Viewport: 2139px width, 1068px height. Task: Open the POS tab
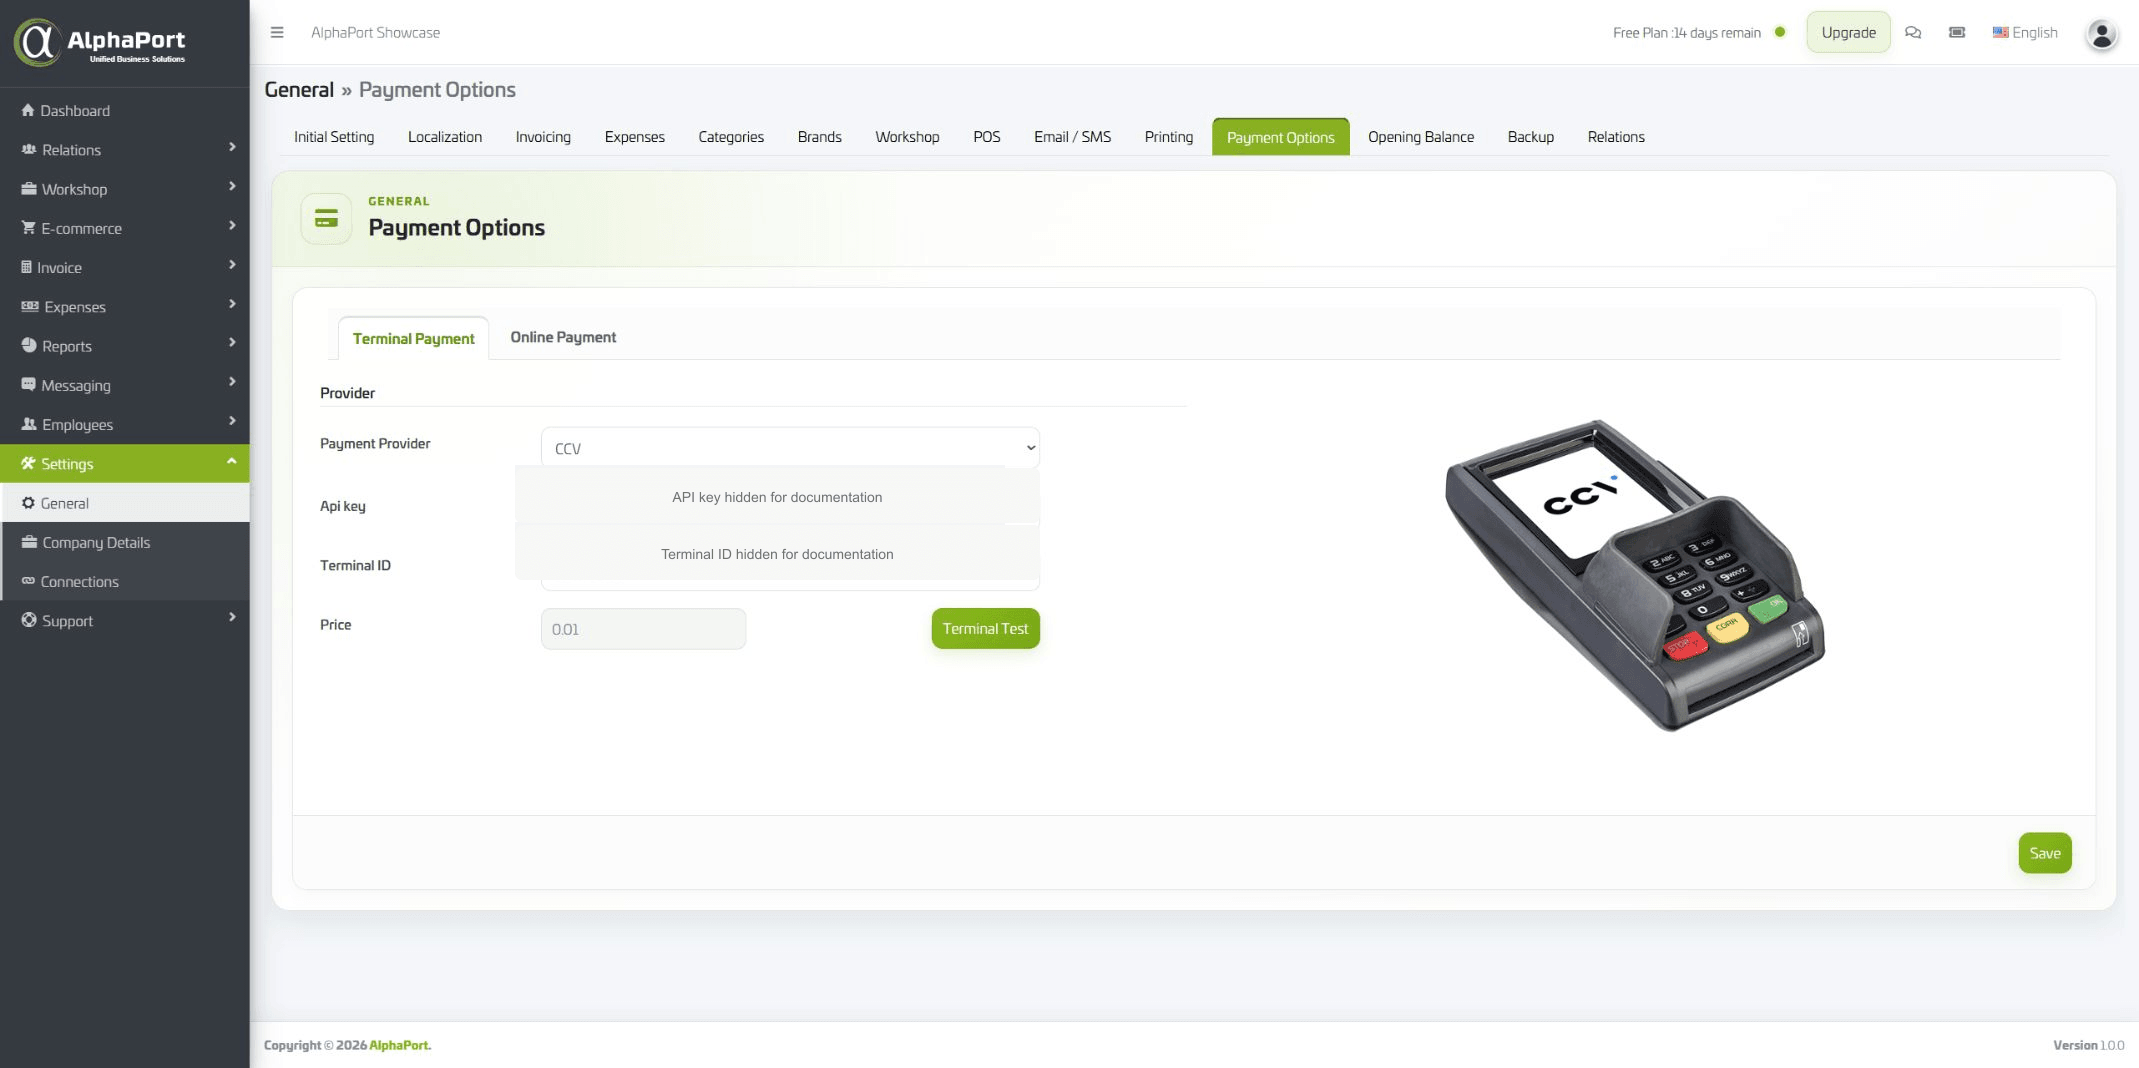pos(986,137)
